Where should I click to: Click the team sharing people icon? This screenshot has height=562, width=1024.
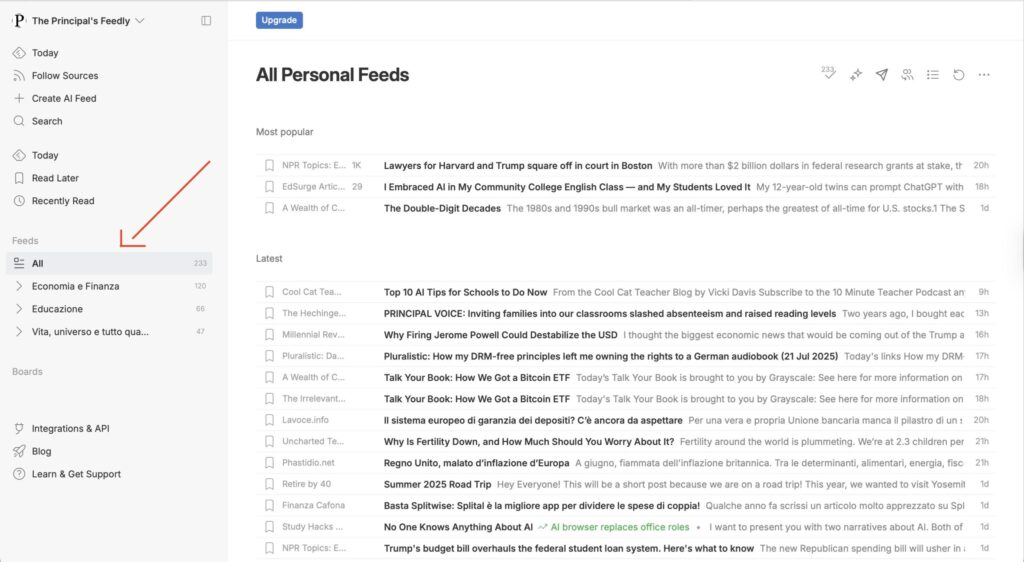click(x=907, y=75)
